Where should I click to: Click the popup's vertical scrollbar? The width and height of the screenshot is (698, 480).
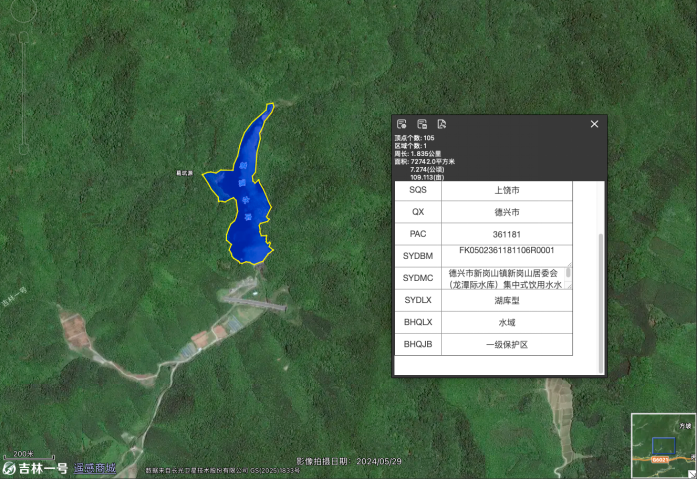tap(601, 303)
